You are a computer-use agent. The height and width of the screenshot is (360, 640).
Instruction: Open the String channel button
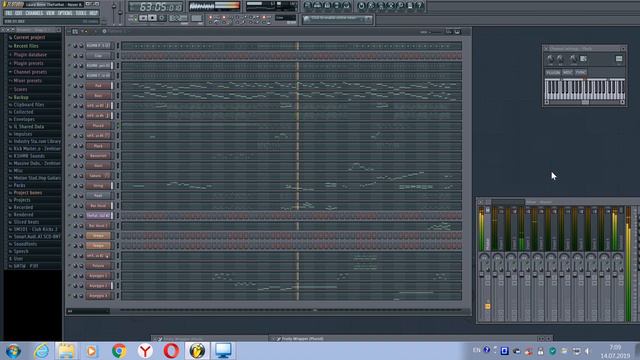pos(98,186)
